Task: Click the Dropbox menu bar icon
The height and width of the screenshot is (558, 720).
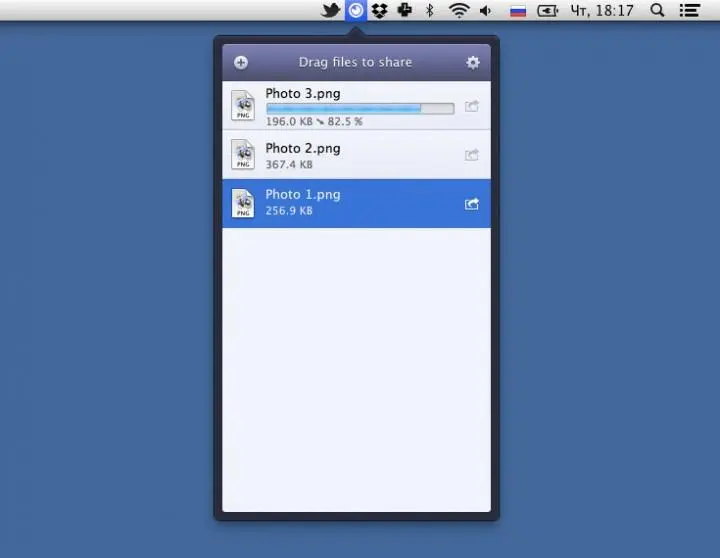Action: [380, 10]
